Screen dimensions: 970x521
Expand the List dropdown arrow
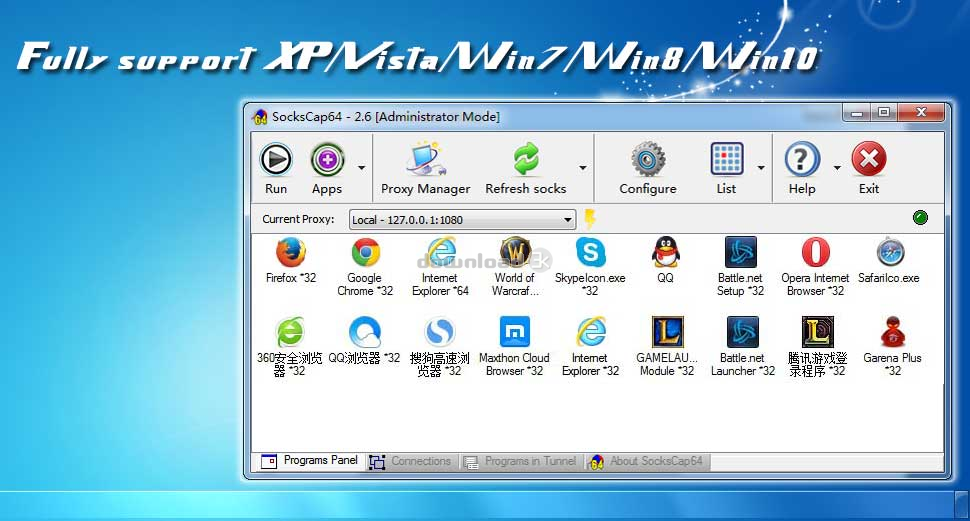click(761, 168)
